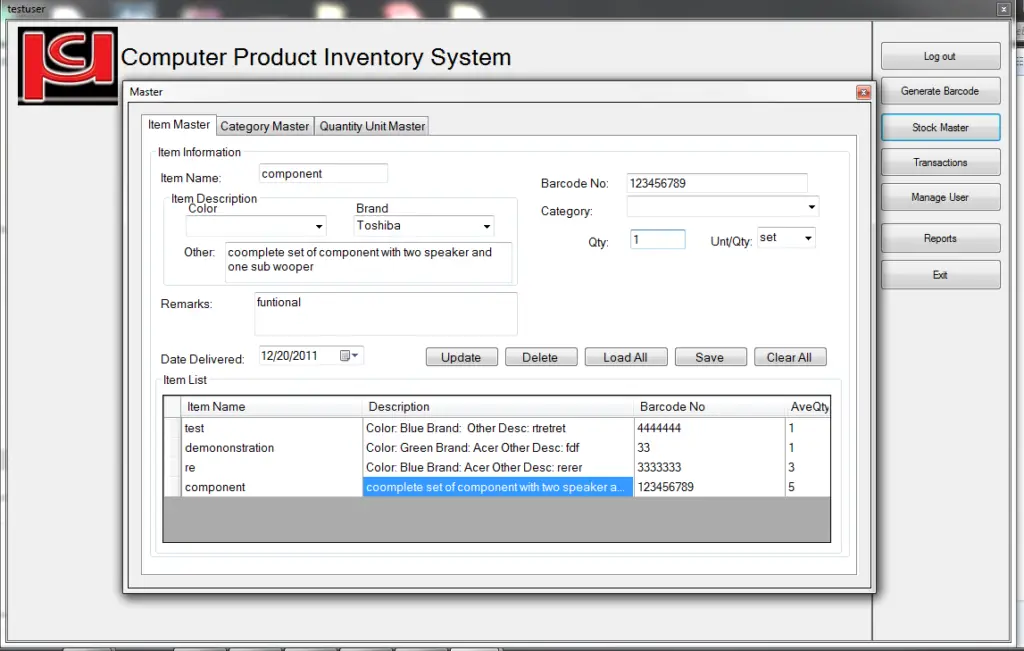Open the Brand dropdown showing Toshiba
This screenshot has height=651, width=1024.
point(488,226)
